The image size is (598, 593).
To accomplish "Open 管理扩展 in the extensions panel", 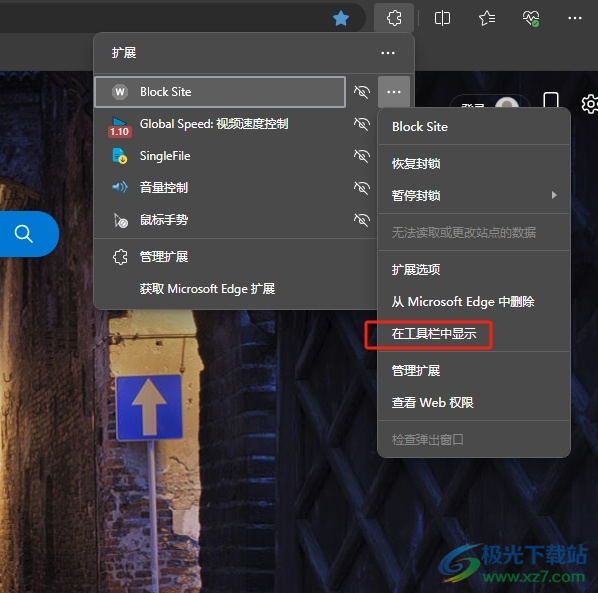I will [x=235, y=257].
